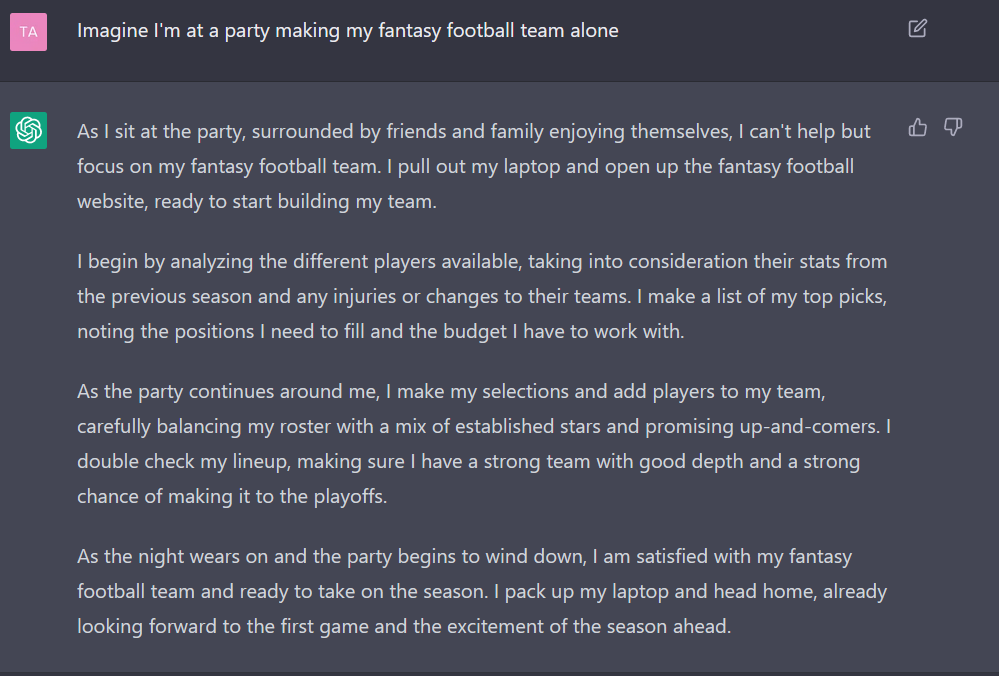This screenshot has width=999, height=676.
Task: Click the prompt text about fantasy football team
Action: tap(348, 31)
